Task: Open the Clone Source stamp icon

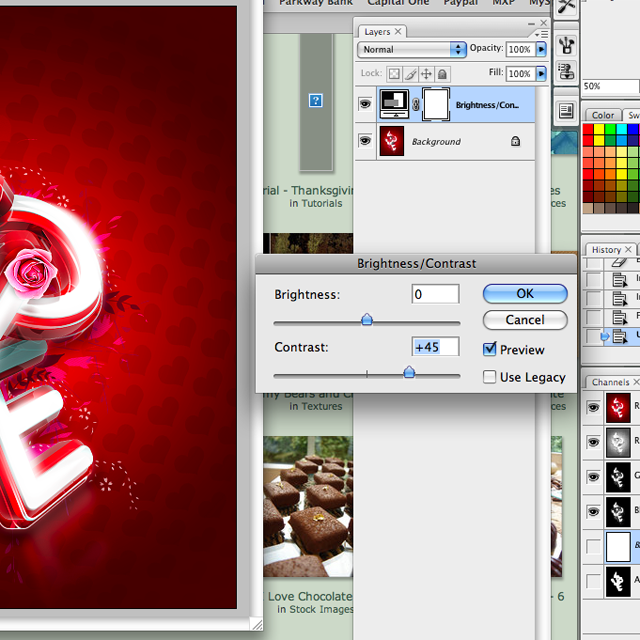Action: point(567,71)
